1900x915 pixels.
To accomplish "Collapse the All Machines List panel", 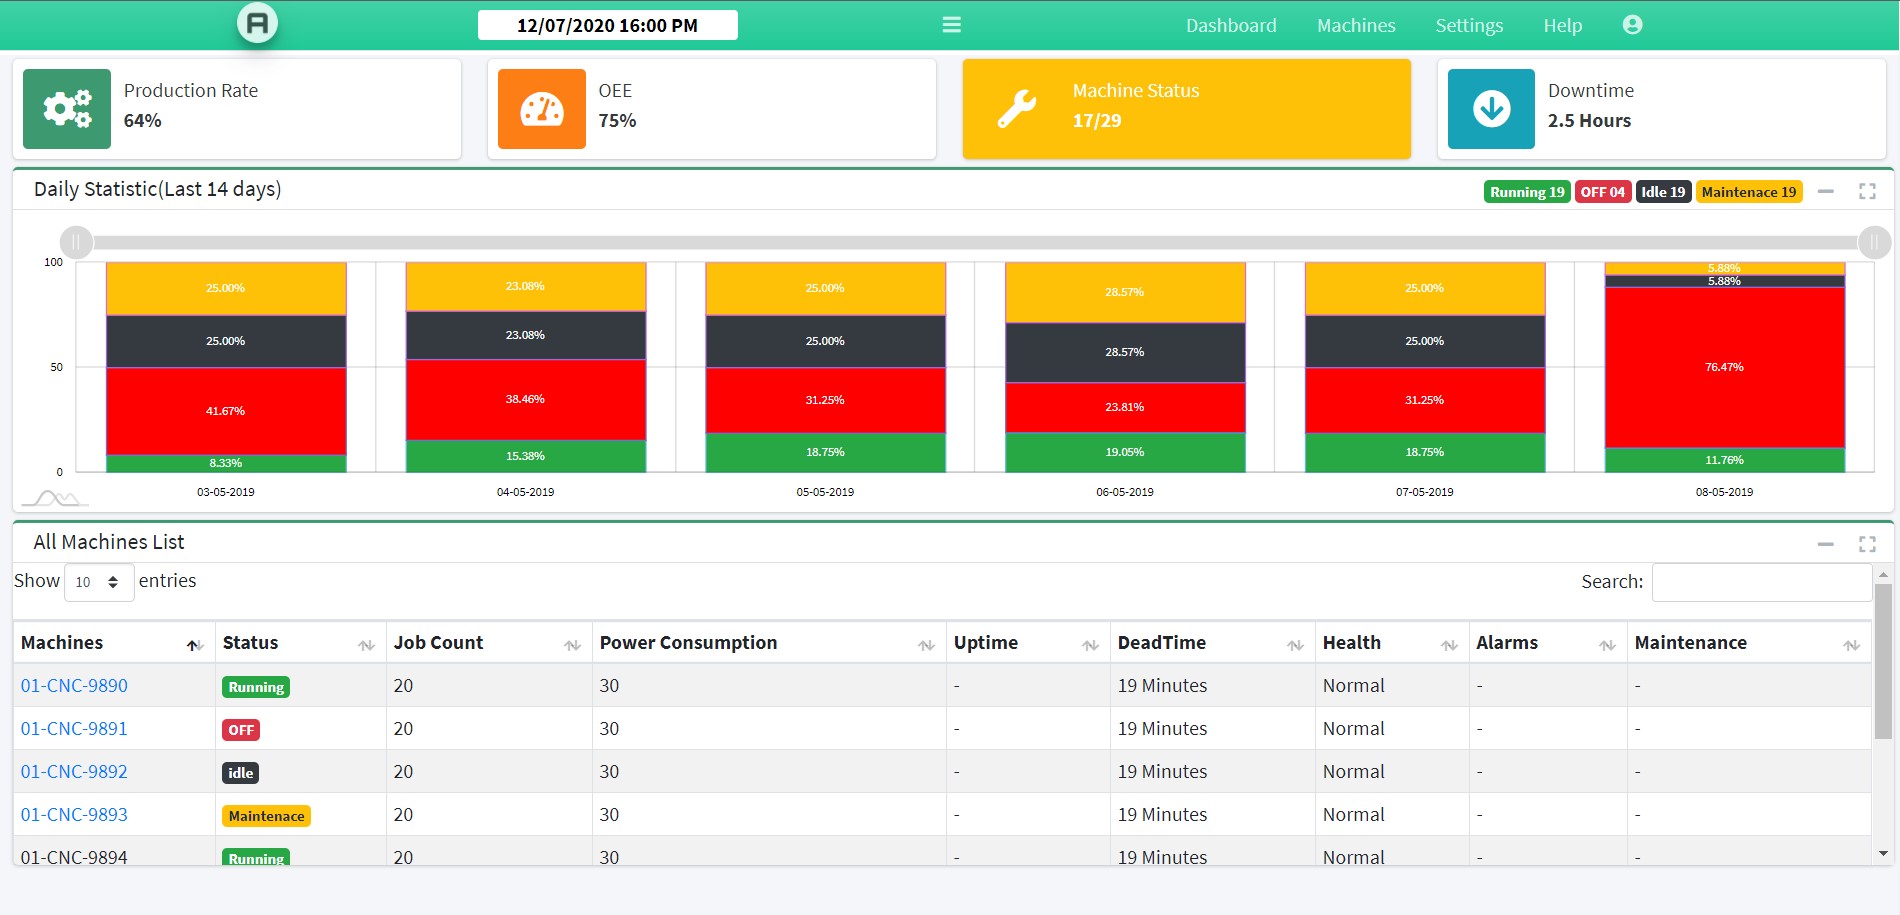I will 1825,544.
